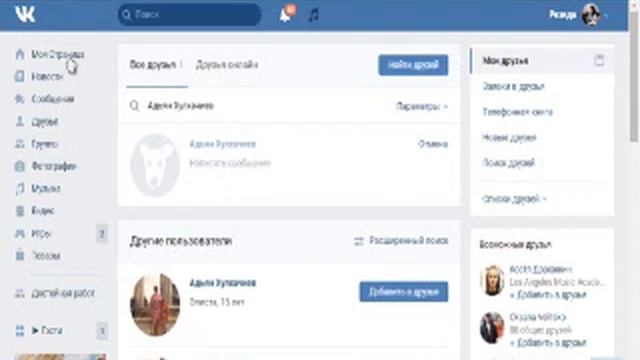Click the Photos sidebar icon
The height and width of the screenshot is (360, 640).
[20, 166]
